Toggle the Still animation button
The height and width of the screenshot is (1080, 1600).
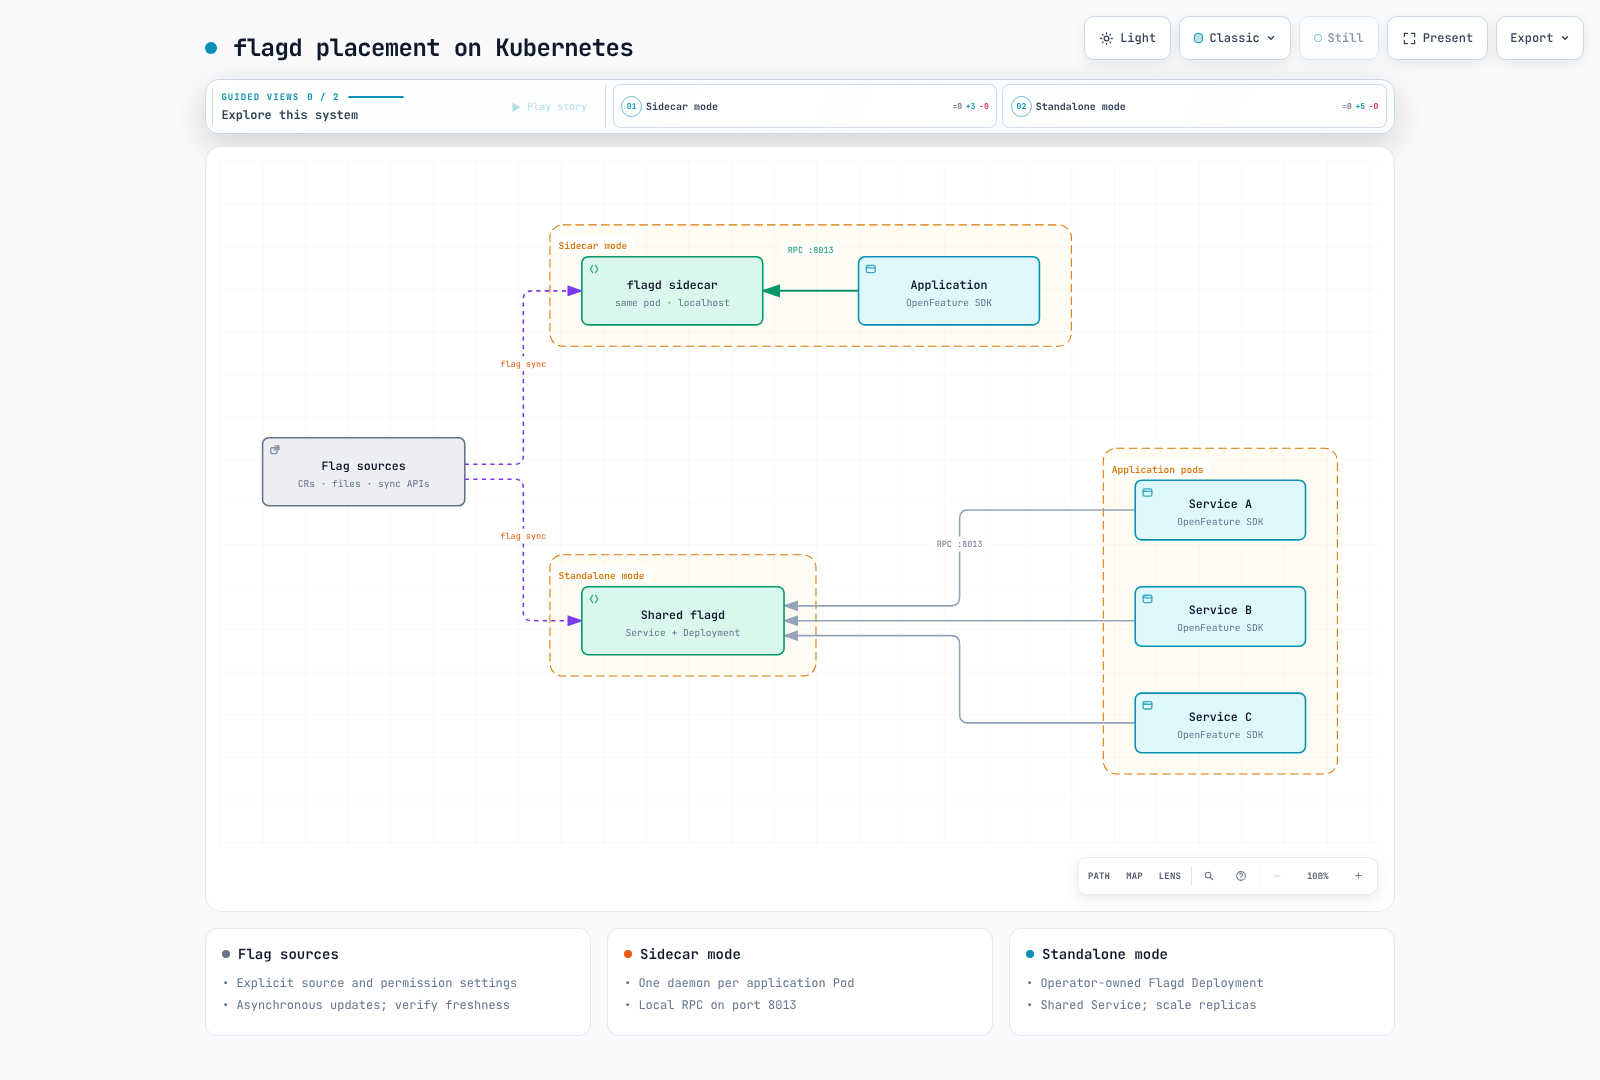pos(1339,38)
